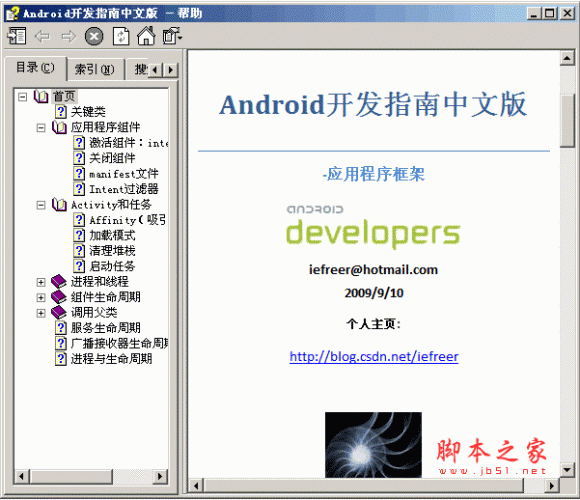Click the topic icon next to 启动任务
This screenshot has height=500, width=580.
(x=79, y=266)
